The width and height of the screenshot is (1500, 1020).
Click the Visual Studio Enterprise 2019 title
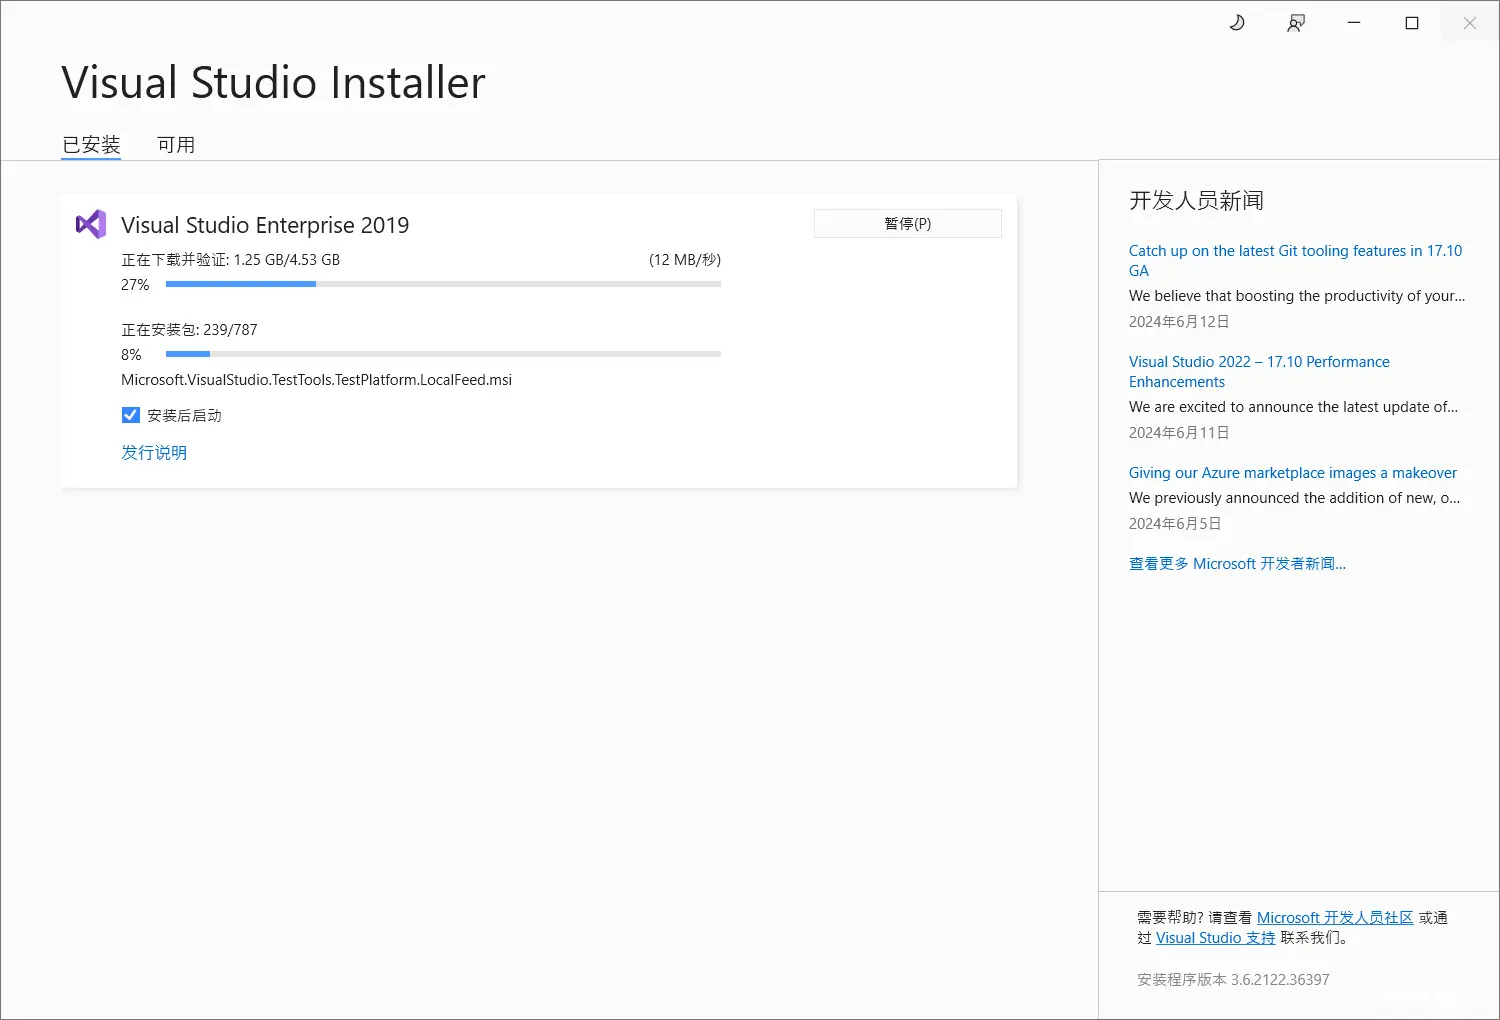pos(265,225)
